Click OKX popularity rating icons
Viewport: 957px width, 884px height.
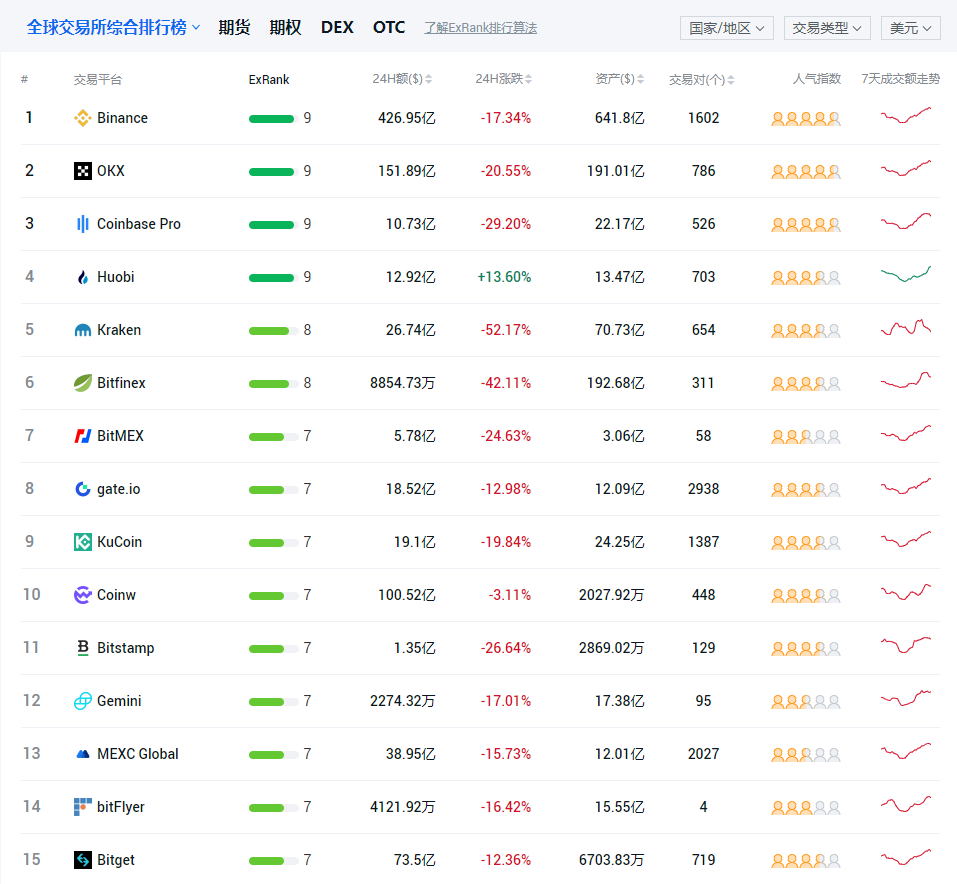click(x=806, y=172)
